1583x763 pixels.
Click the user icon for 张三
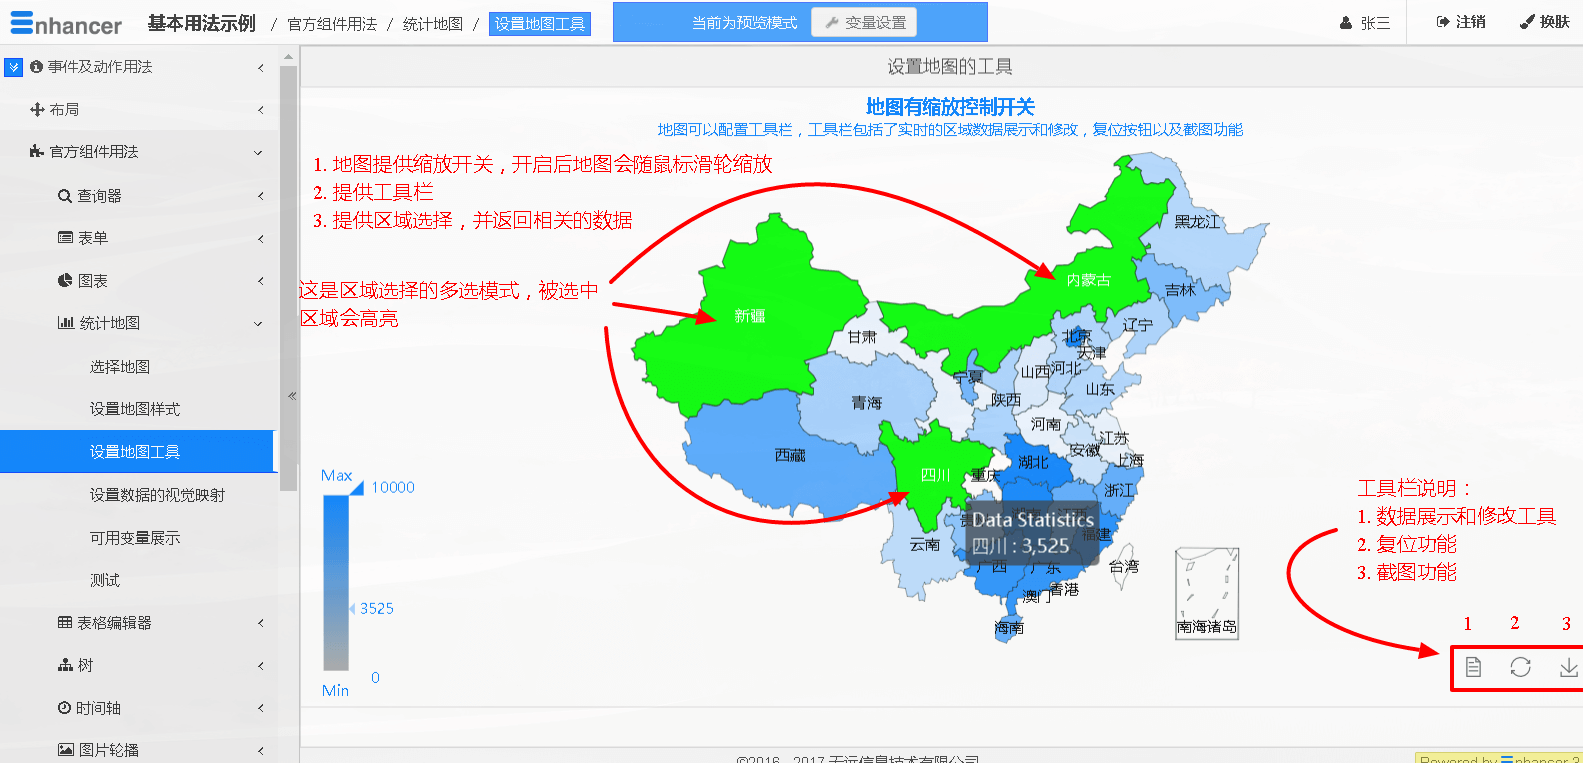click(x=1346, y=23)
